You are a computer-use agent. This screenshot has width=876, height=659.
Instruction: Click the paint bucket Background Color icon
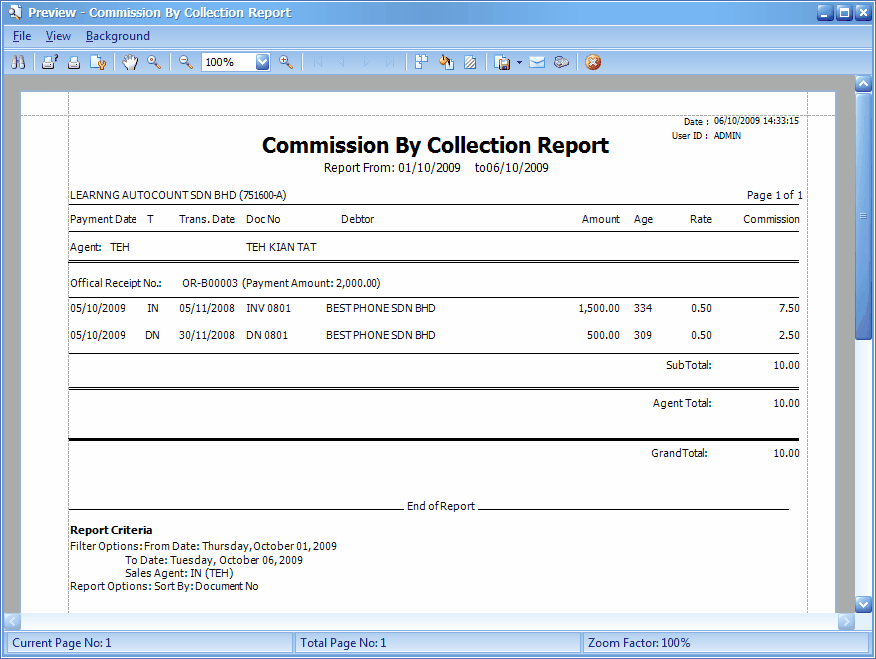coord(446,62)
